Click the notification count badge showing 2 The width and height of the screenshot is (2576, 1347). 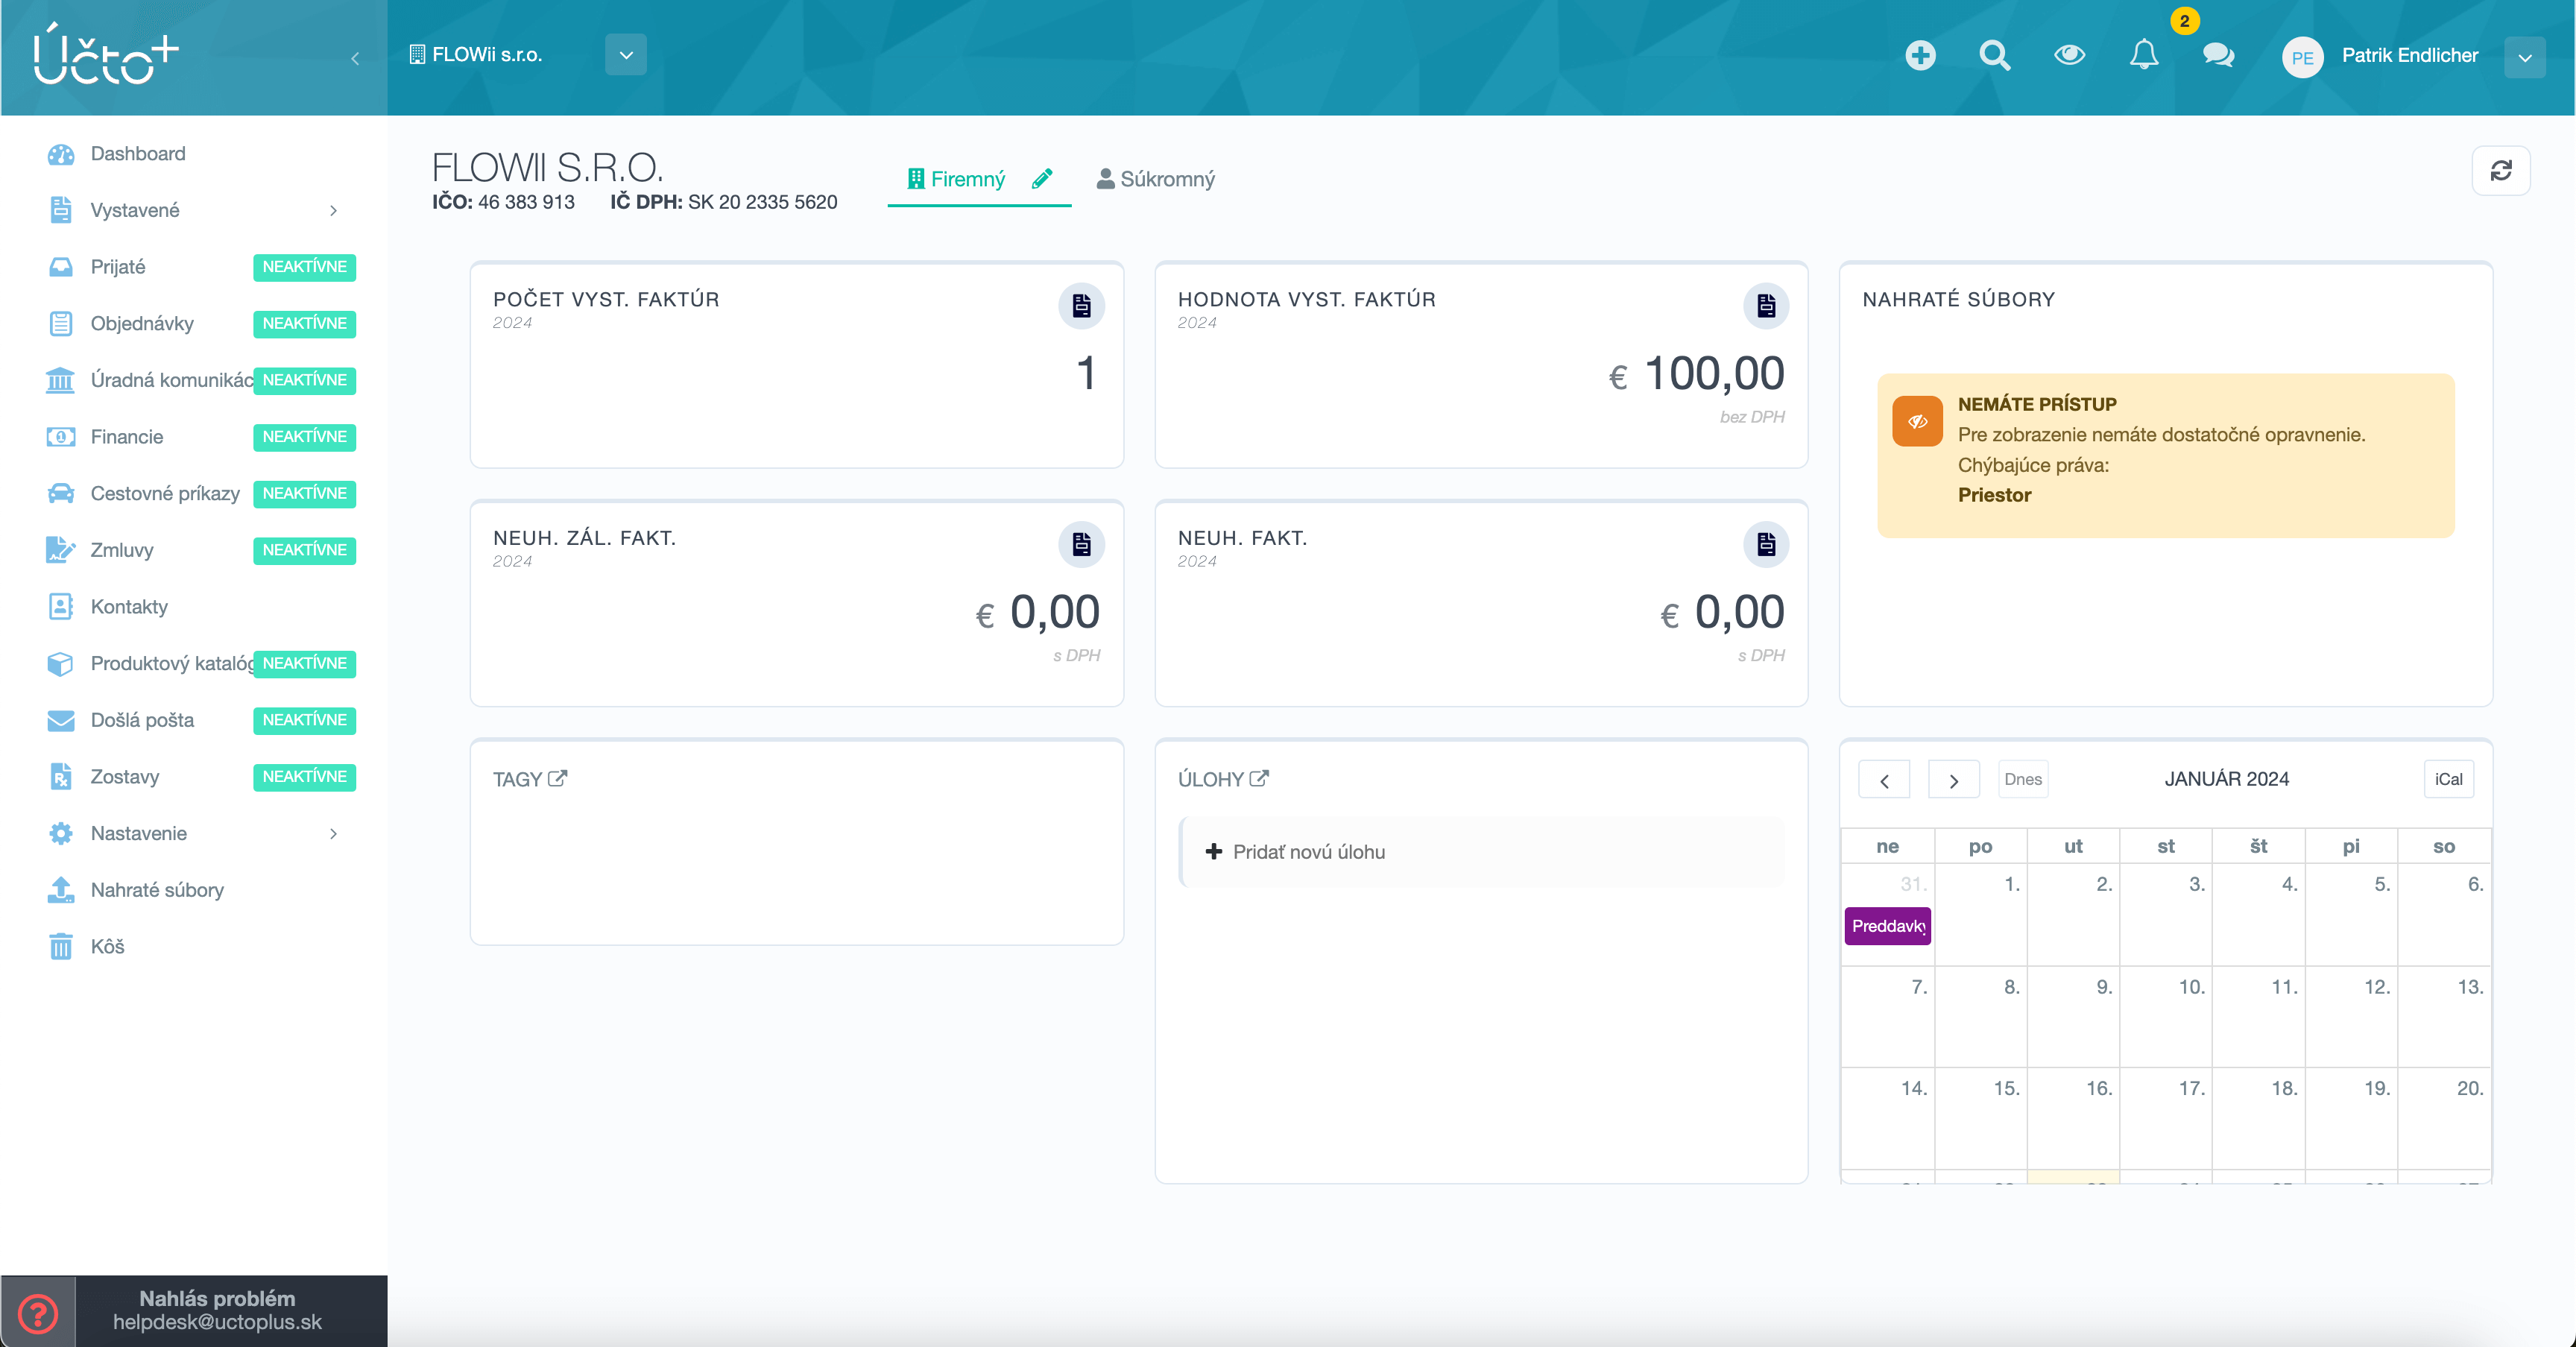(x=2184, y=21)
